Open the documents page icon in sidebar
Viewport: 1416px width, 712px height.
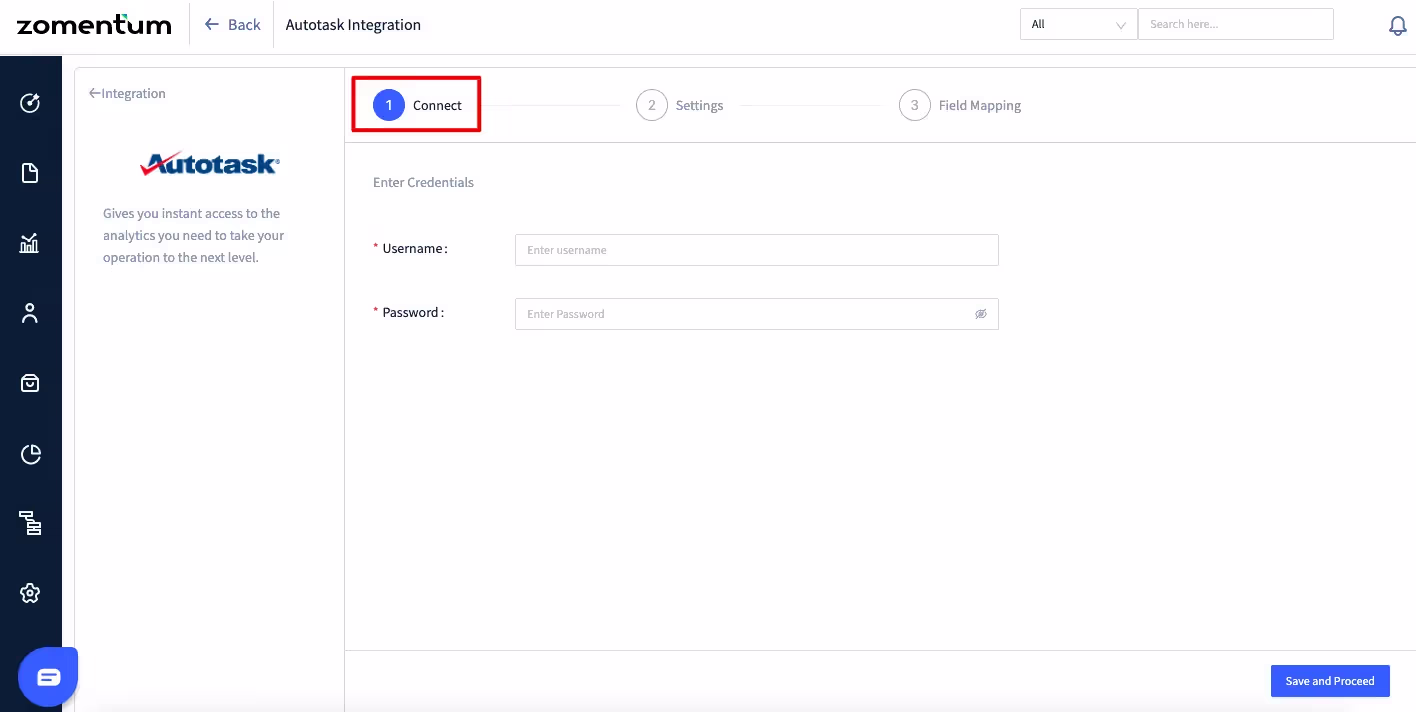pyautogui.click(x=30, y=173)
